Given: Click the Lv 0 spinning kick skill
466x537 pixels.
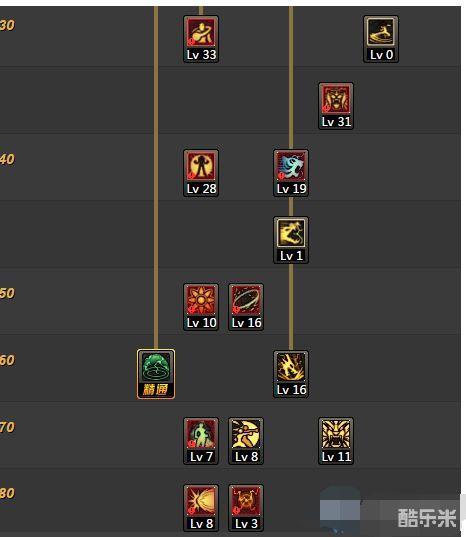Looking at the screenshot, I should pyautogui.click(x=381, y=39).
